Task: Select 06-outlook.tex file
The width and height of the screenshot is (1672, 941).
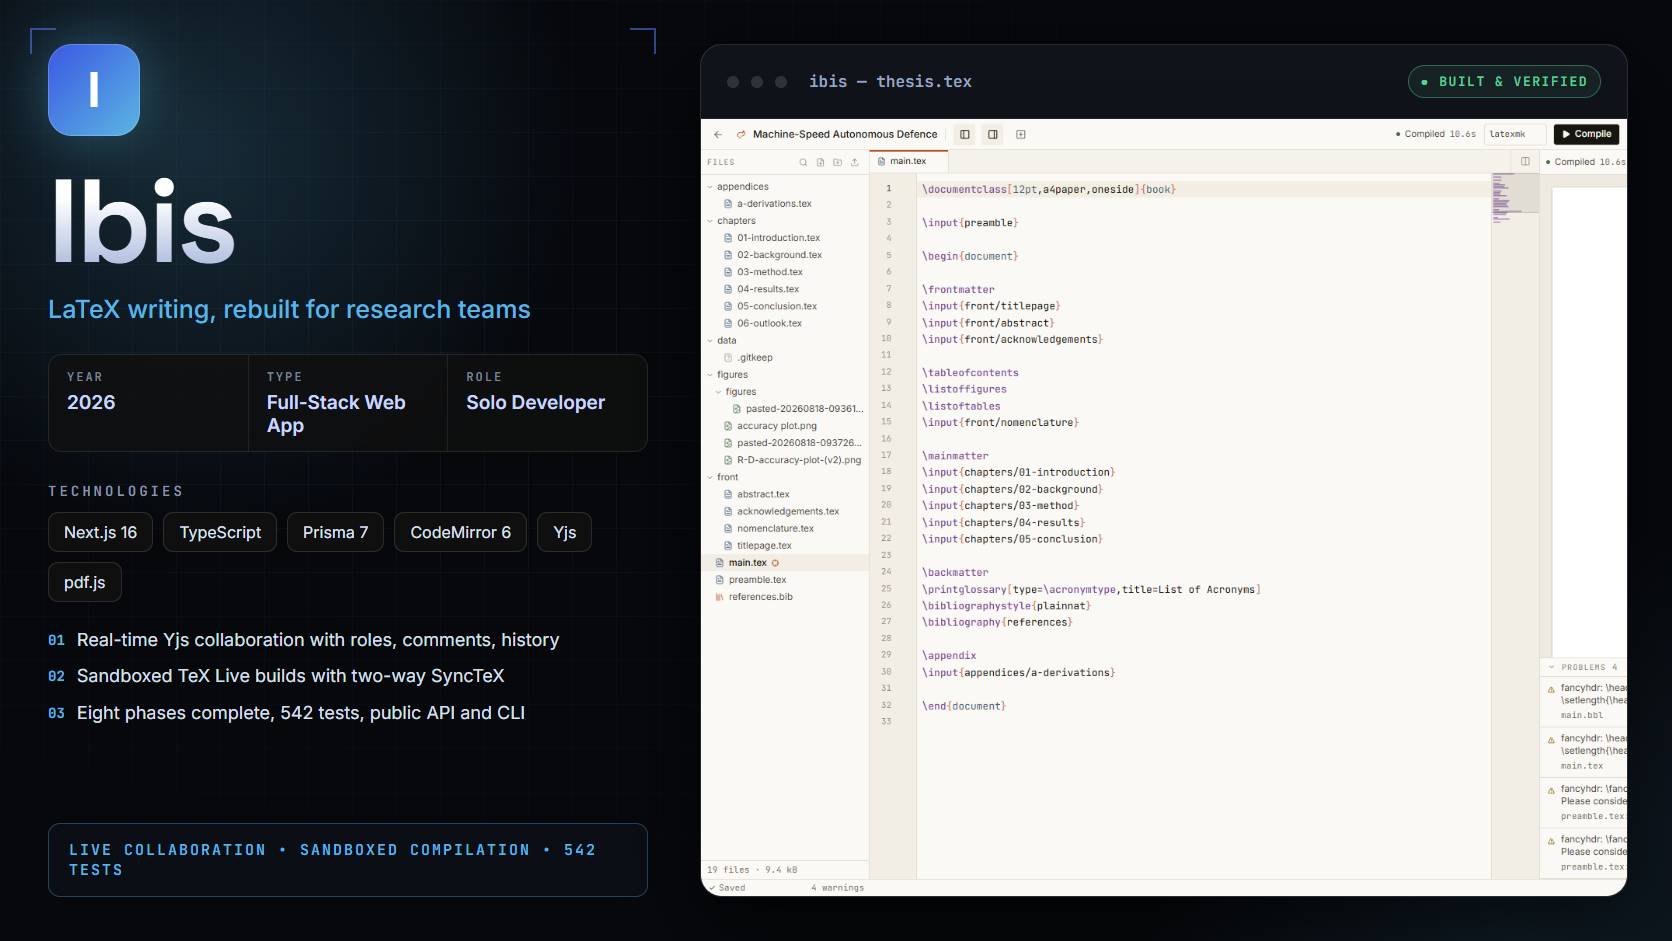Action: pos(785,324)
